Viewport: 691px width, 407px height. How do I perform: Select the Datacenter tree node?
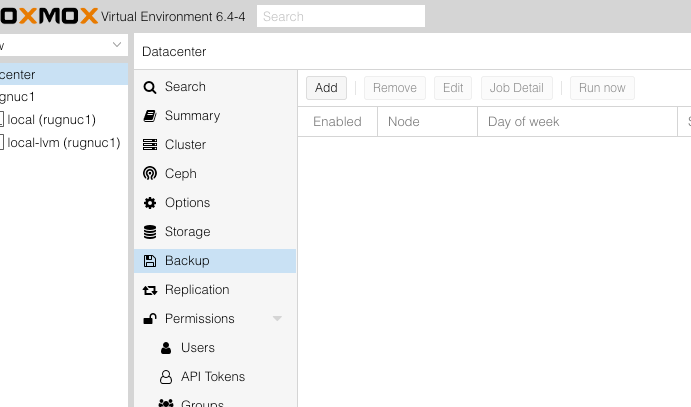click(64, 74)
